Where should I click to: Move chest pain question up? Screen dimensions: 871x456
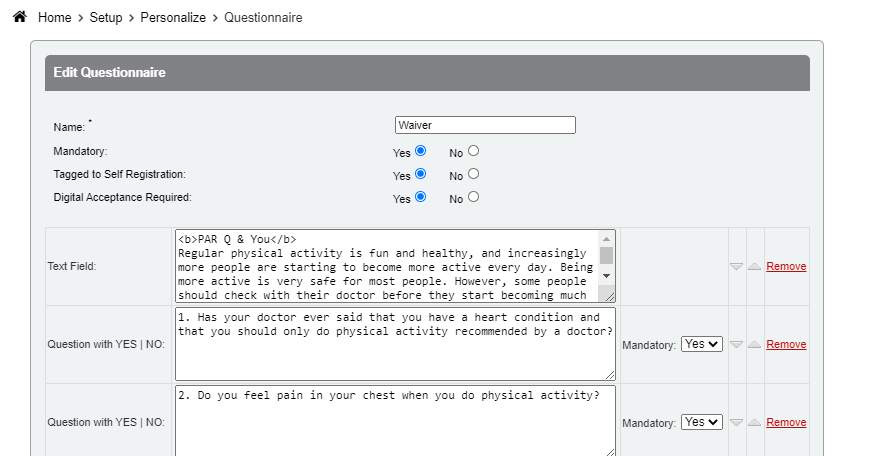754,423
